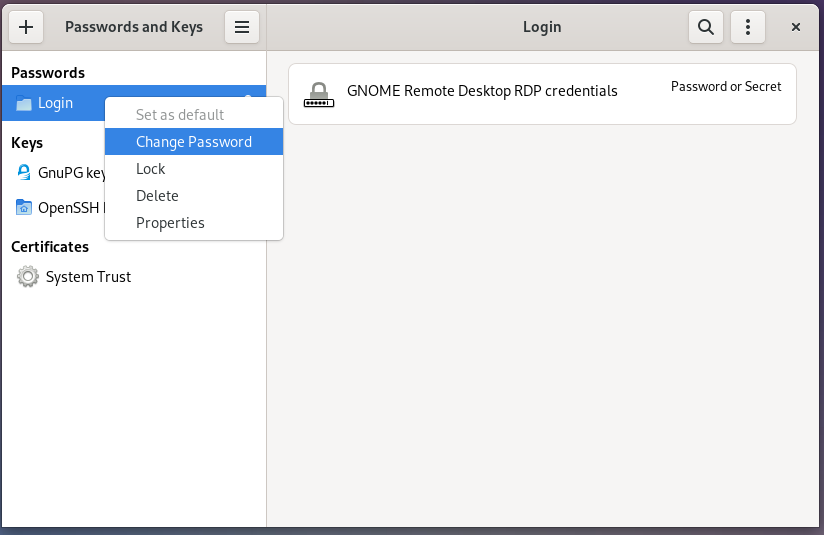Open Properties from the context menu
Viewport: 824px width, 535px height.
[170, 223]
